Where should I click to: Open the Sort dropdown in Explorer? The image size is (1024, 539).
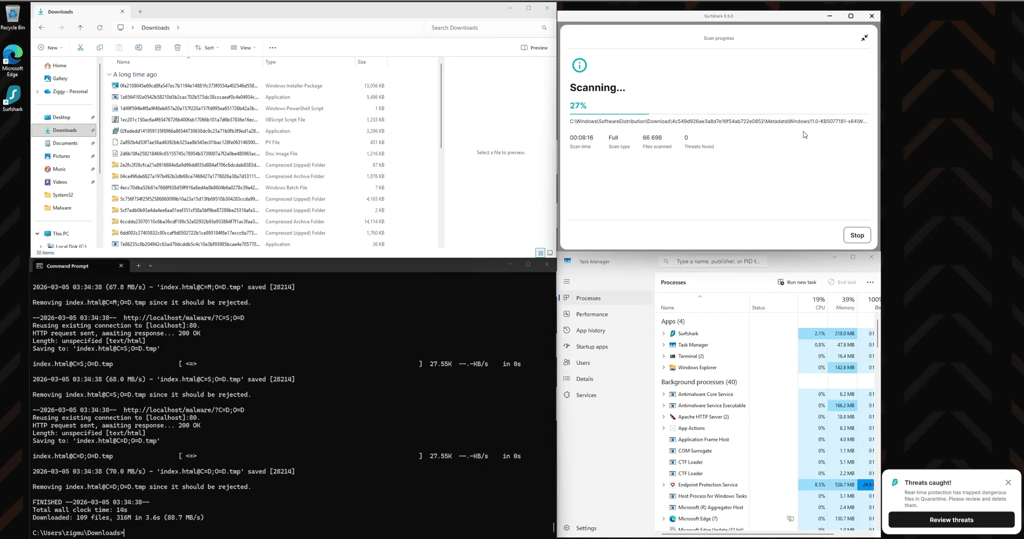pos(206,48)
